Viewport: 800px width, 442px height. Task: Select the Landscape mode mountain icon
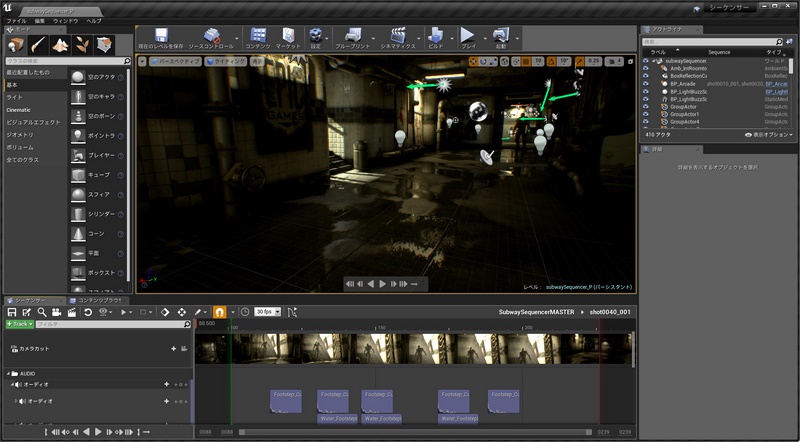point(60,45)
